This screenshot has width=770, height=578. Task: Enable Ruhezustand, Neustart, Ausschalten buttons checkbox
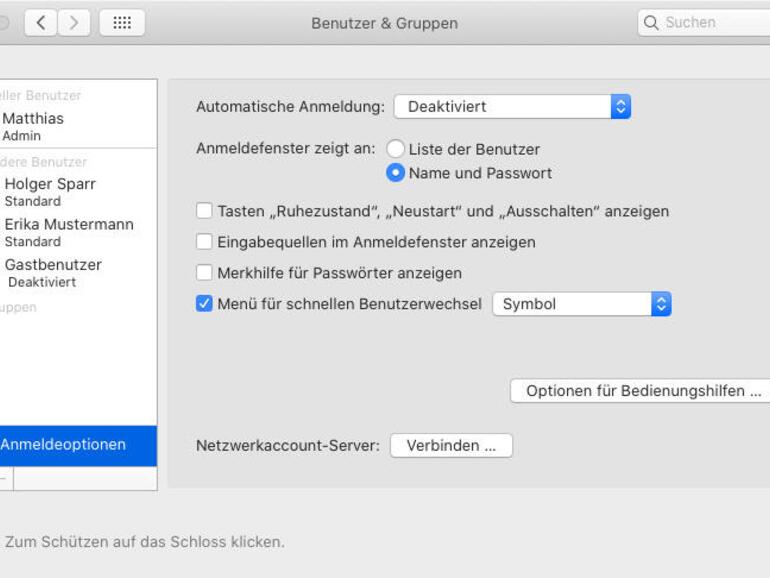point(204,211)
